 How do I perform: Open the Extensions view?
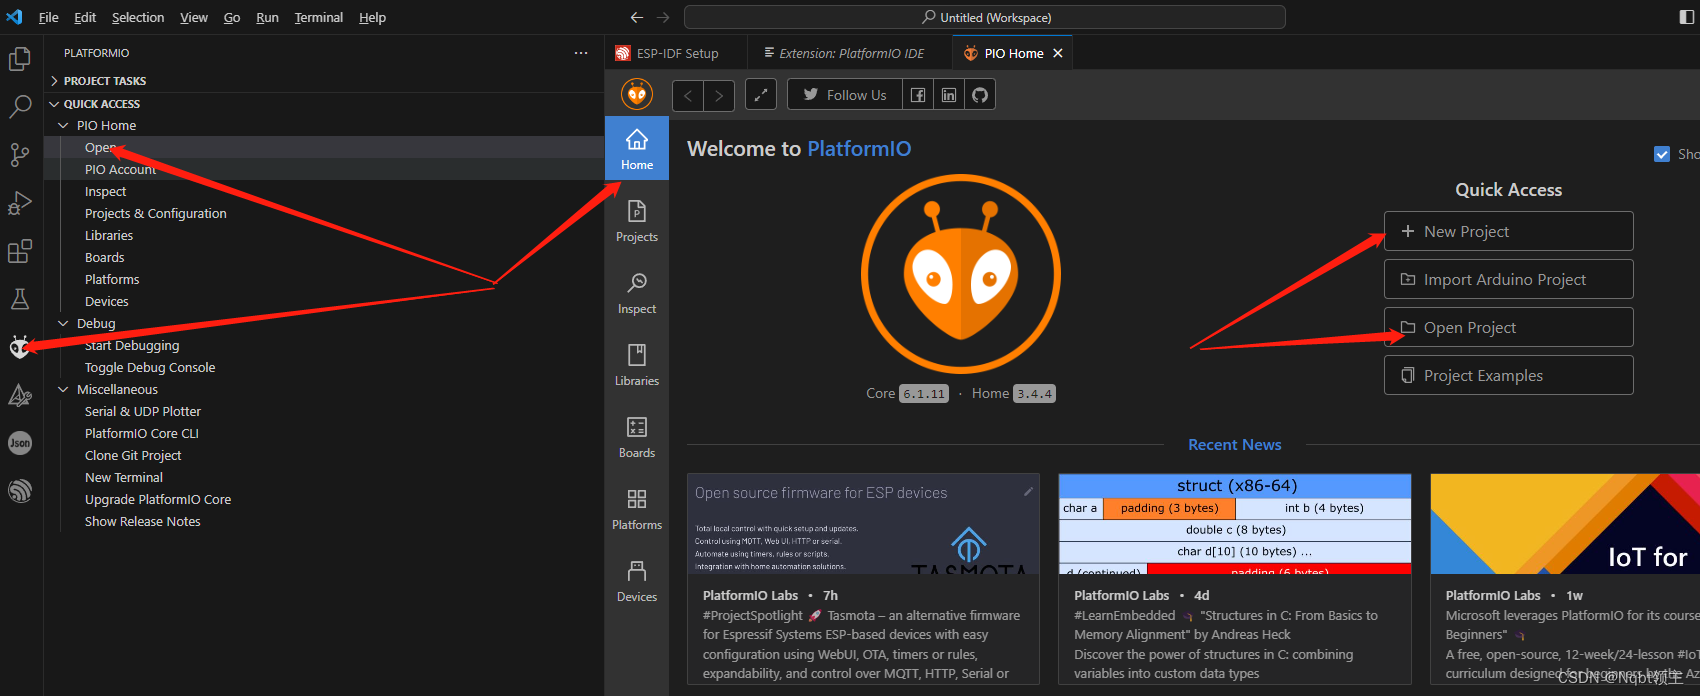click(20, 251)
